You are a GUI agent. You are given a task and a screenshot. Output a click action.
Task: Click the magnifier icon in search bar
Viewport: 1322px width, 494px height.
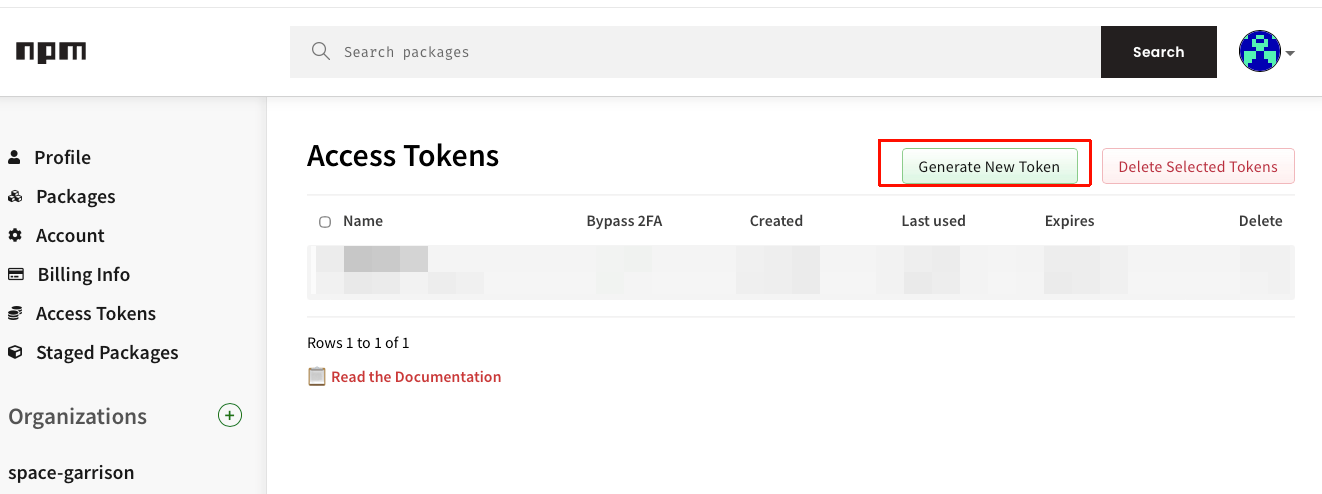(x=320, y=51)
